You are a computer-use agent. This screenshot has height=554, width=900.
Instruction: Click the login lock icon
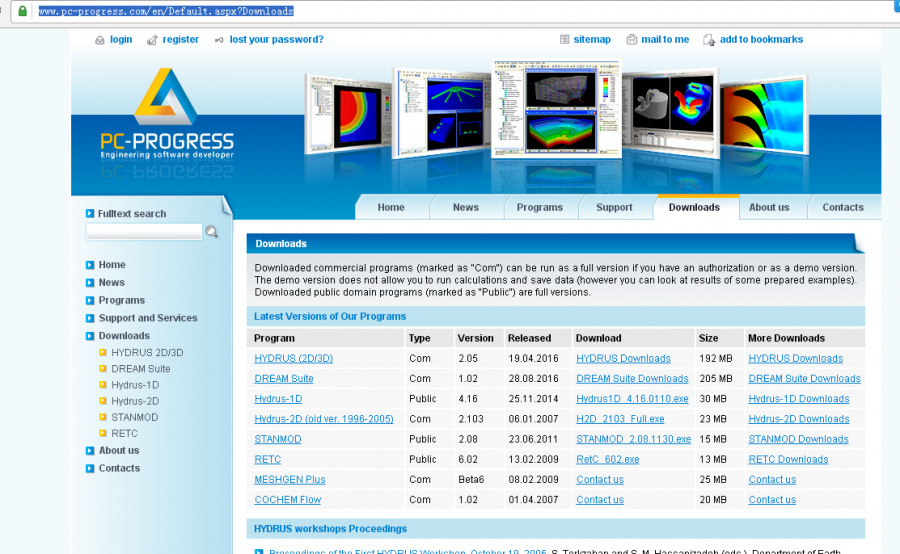[100, 40]
